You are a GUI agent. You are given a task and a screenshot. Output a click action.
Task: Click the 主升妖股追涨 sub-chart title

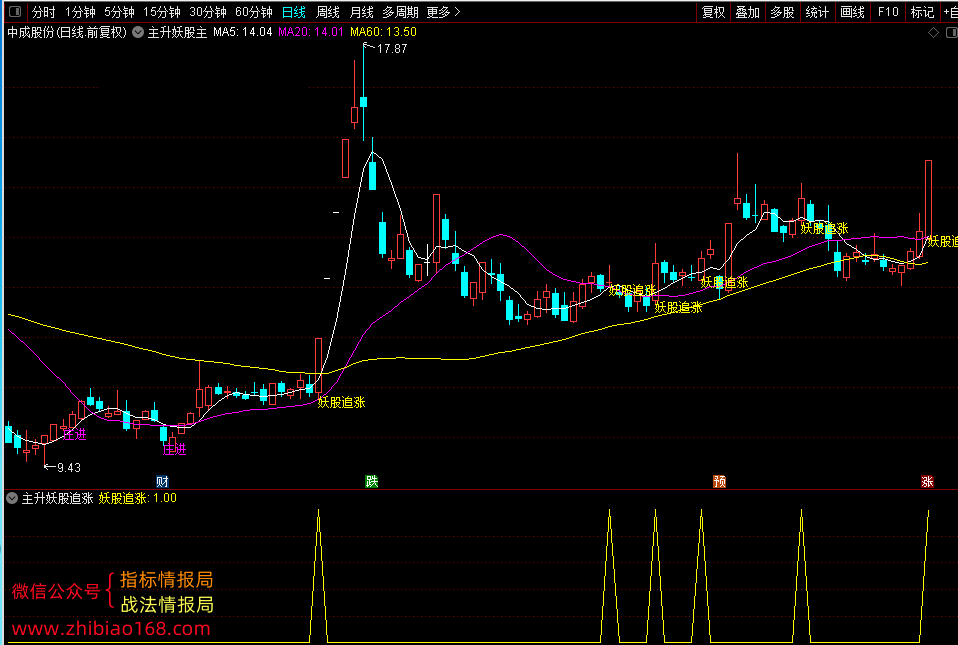click(x=57, y=498)
